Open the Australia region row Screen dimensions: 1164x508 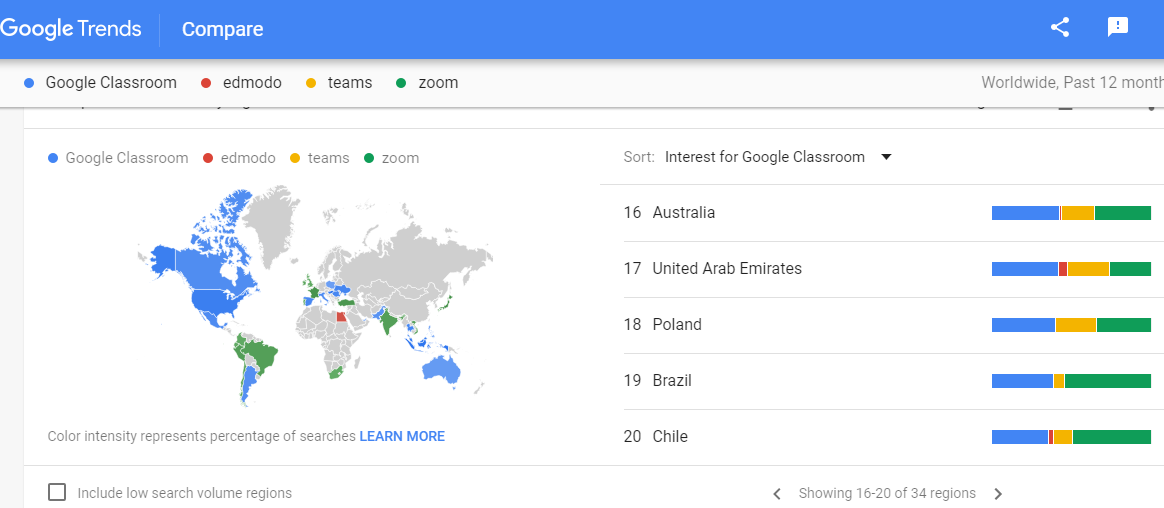coord(684,213)
